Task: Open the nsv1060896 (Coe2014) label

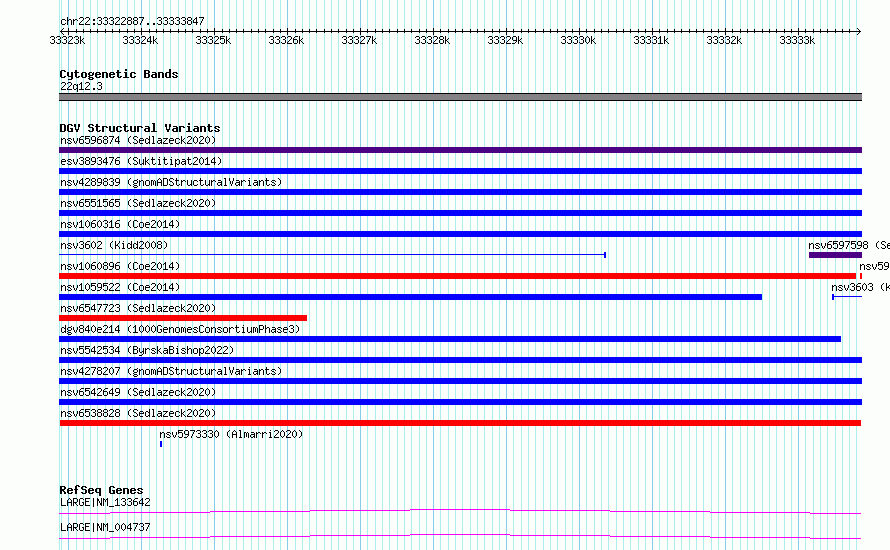Action: click(x=120, y=266)
